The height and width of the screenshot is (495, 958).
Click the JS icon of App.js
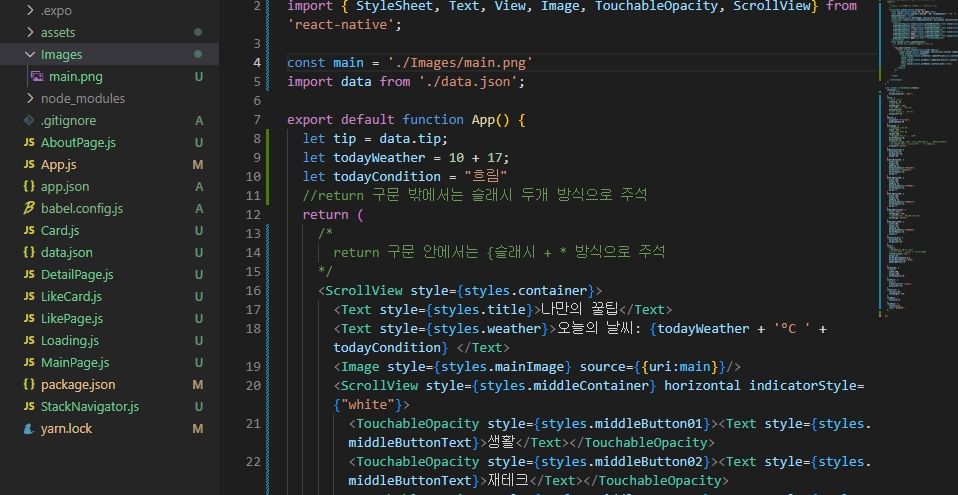(29, 164)
